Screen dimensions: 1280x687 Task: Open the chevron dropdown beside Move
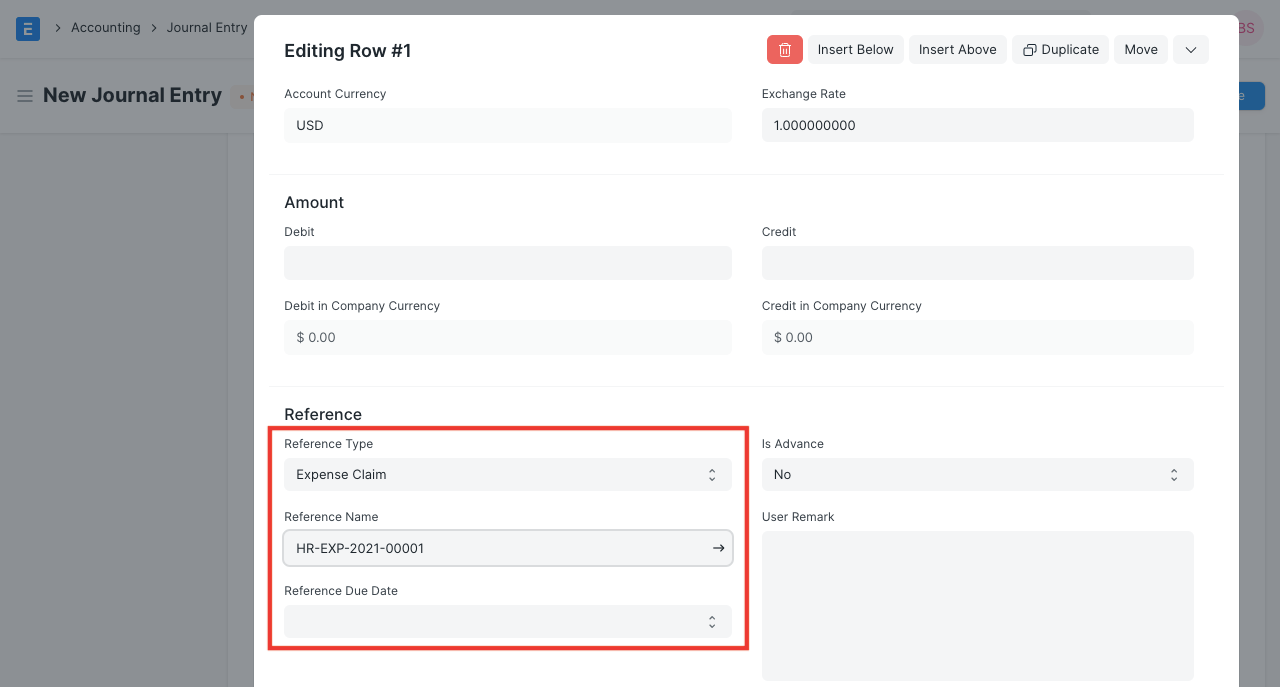pyautogui.click(x=1190, y=50)
